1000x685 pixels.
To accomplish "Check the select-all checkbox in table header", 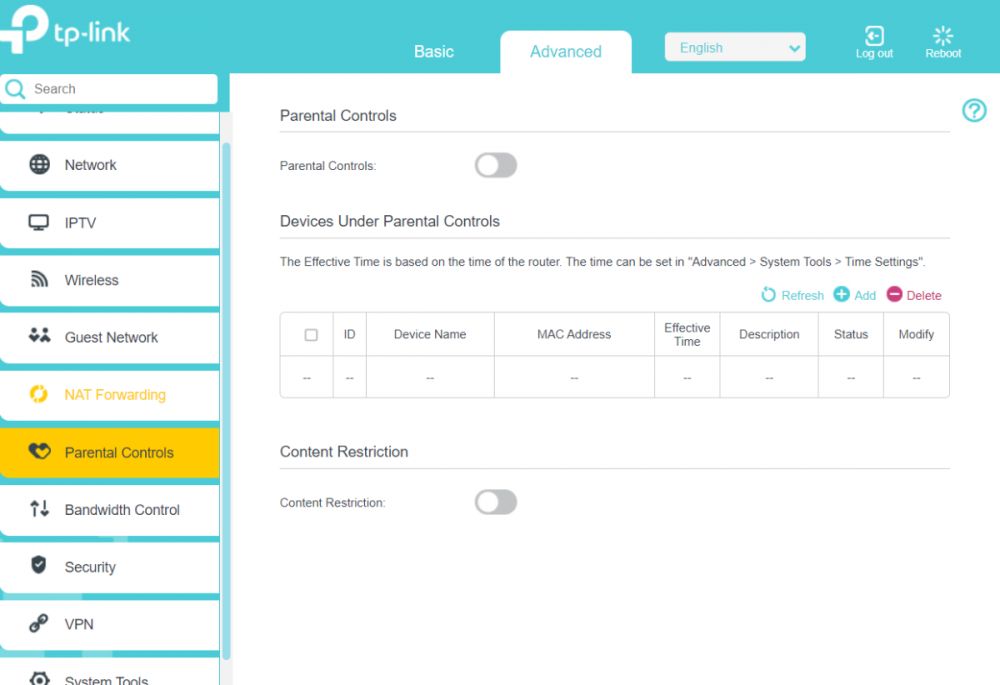I will pyautogui.click(x=311, y=335).
